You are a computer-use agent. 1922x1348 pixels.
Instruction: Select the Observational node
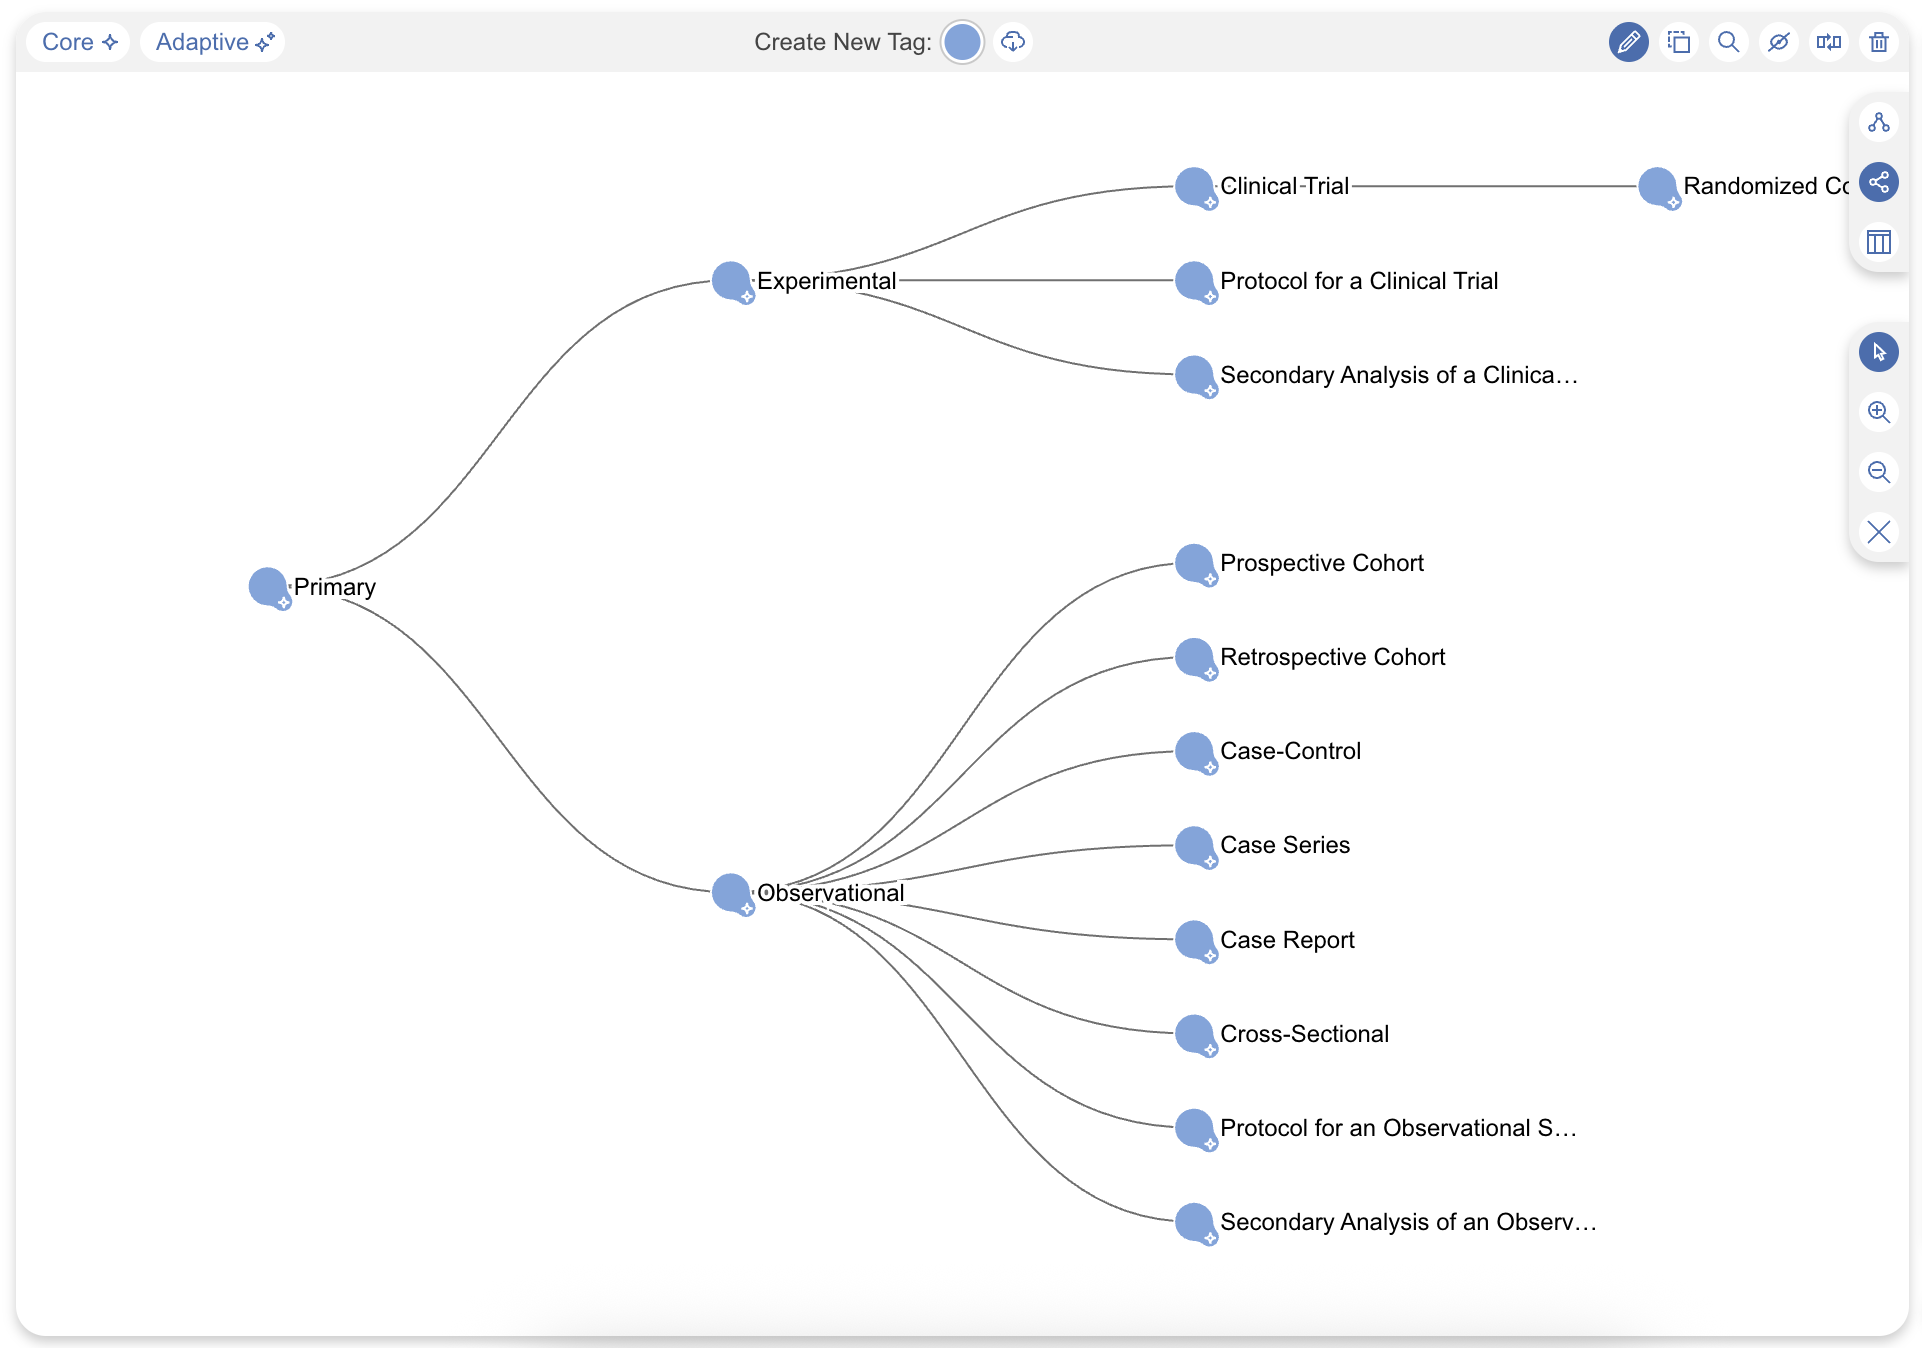click(732, 893)
